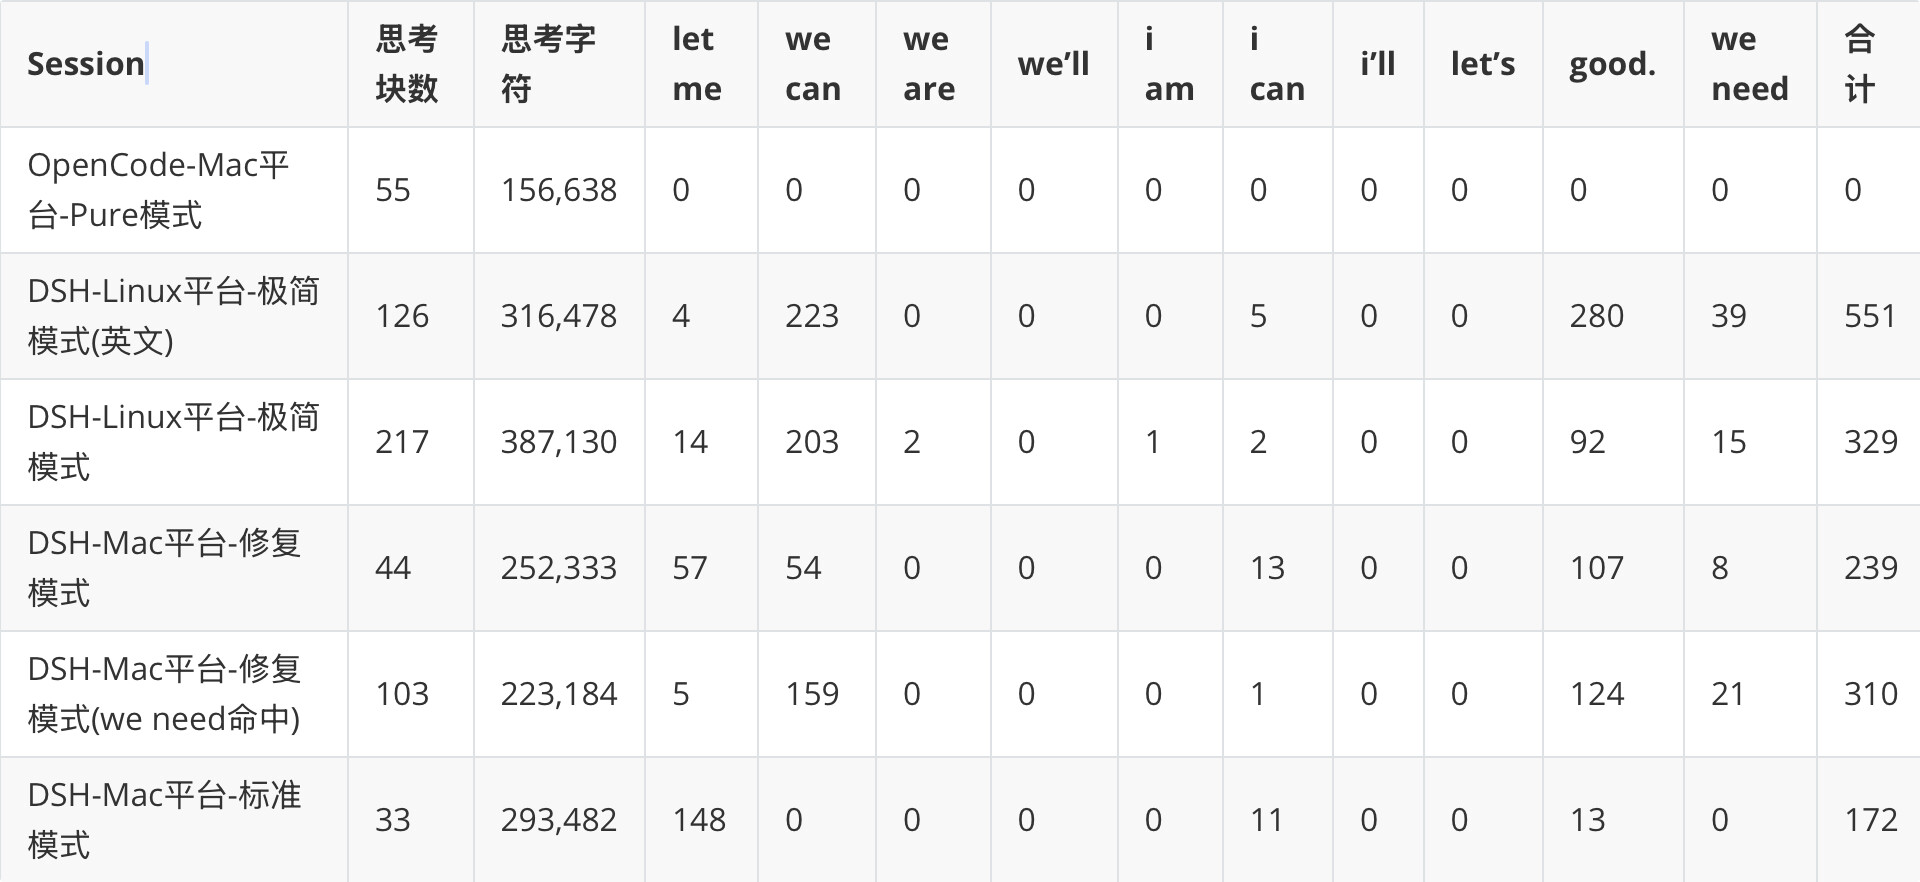Click the 148 let me cell
1920x882 pixels.
(698, 820)
